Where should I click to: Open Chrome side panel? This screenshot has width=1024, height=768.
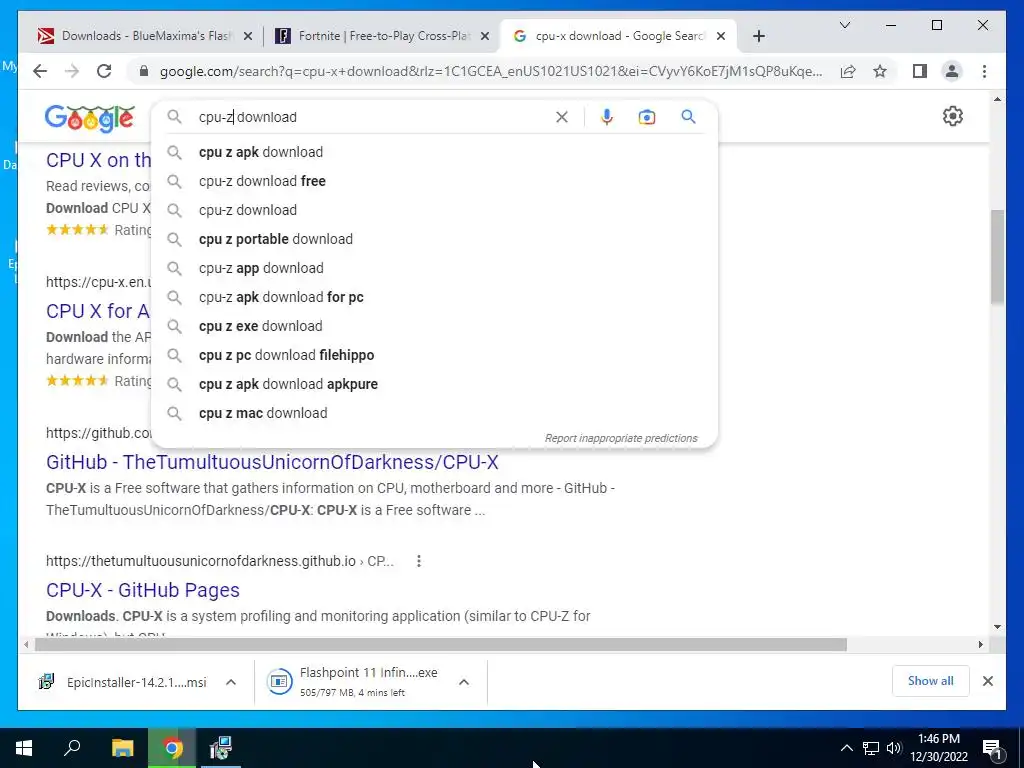920,71
